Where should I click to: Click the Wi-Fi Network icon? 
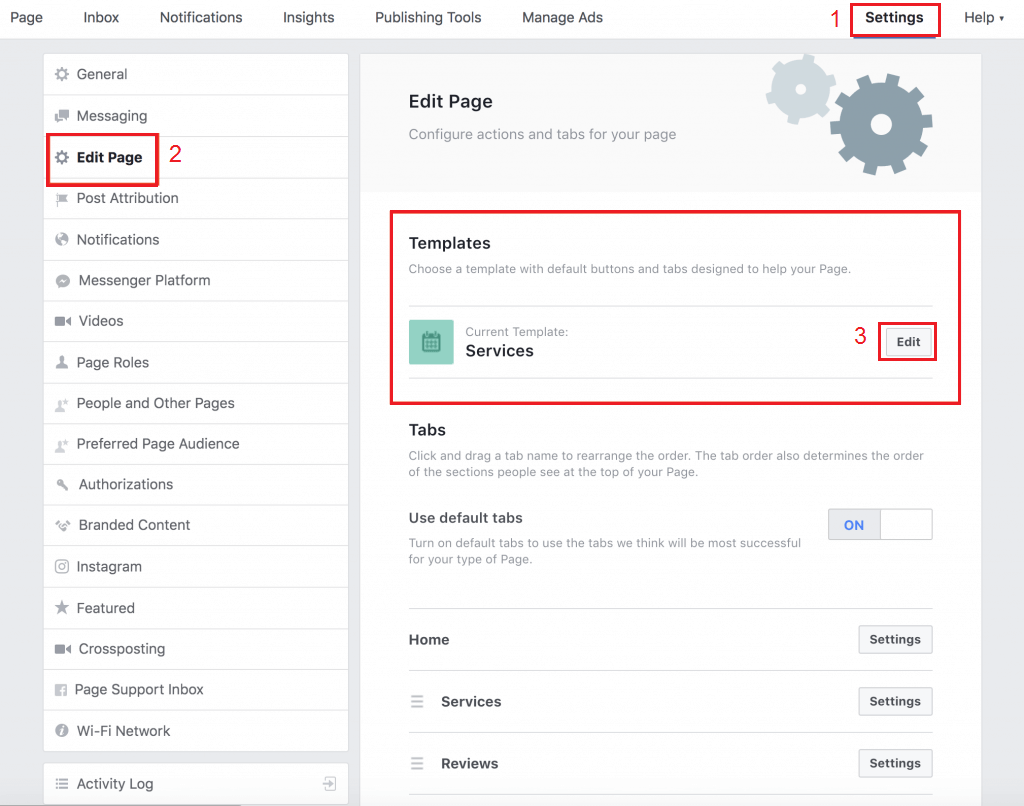click(62, 730)
